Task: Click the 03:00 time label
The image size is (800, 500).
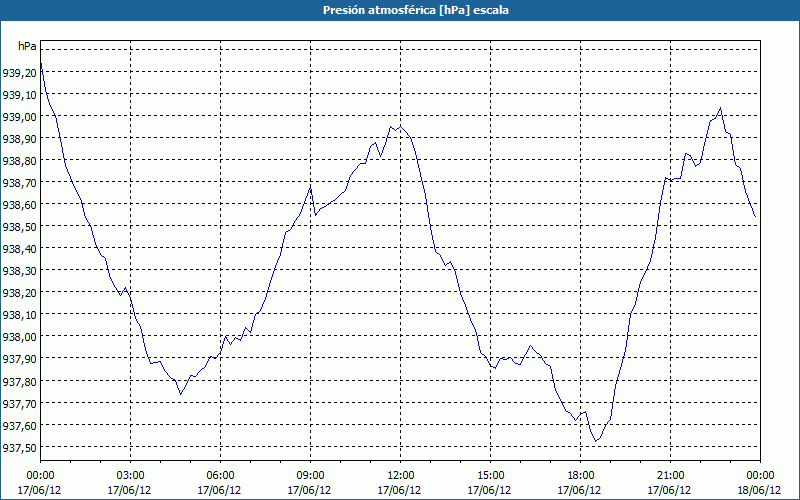Action: point(130,476)
